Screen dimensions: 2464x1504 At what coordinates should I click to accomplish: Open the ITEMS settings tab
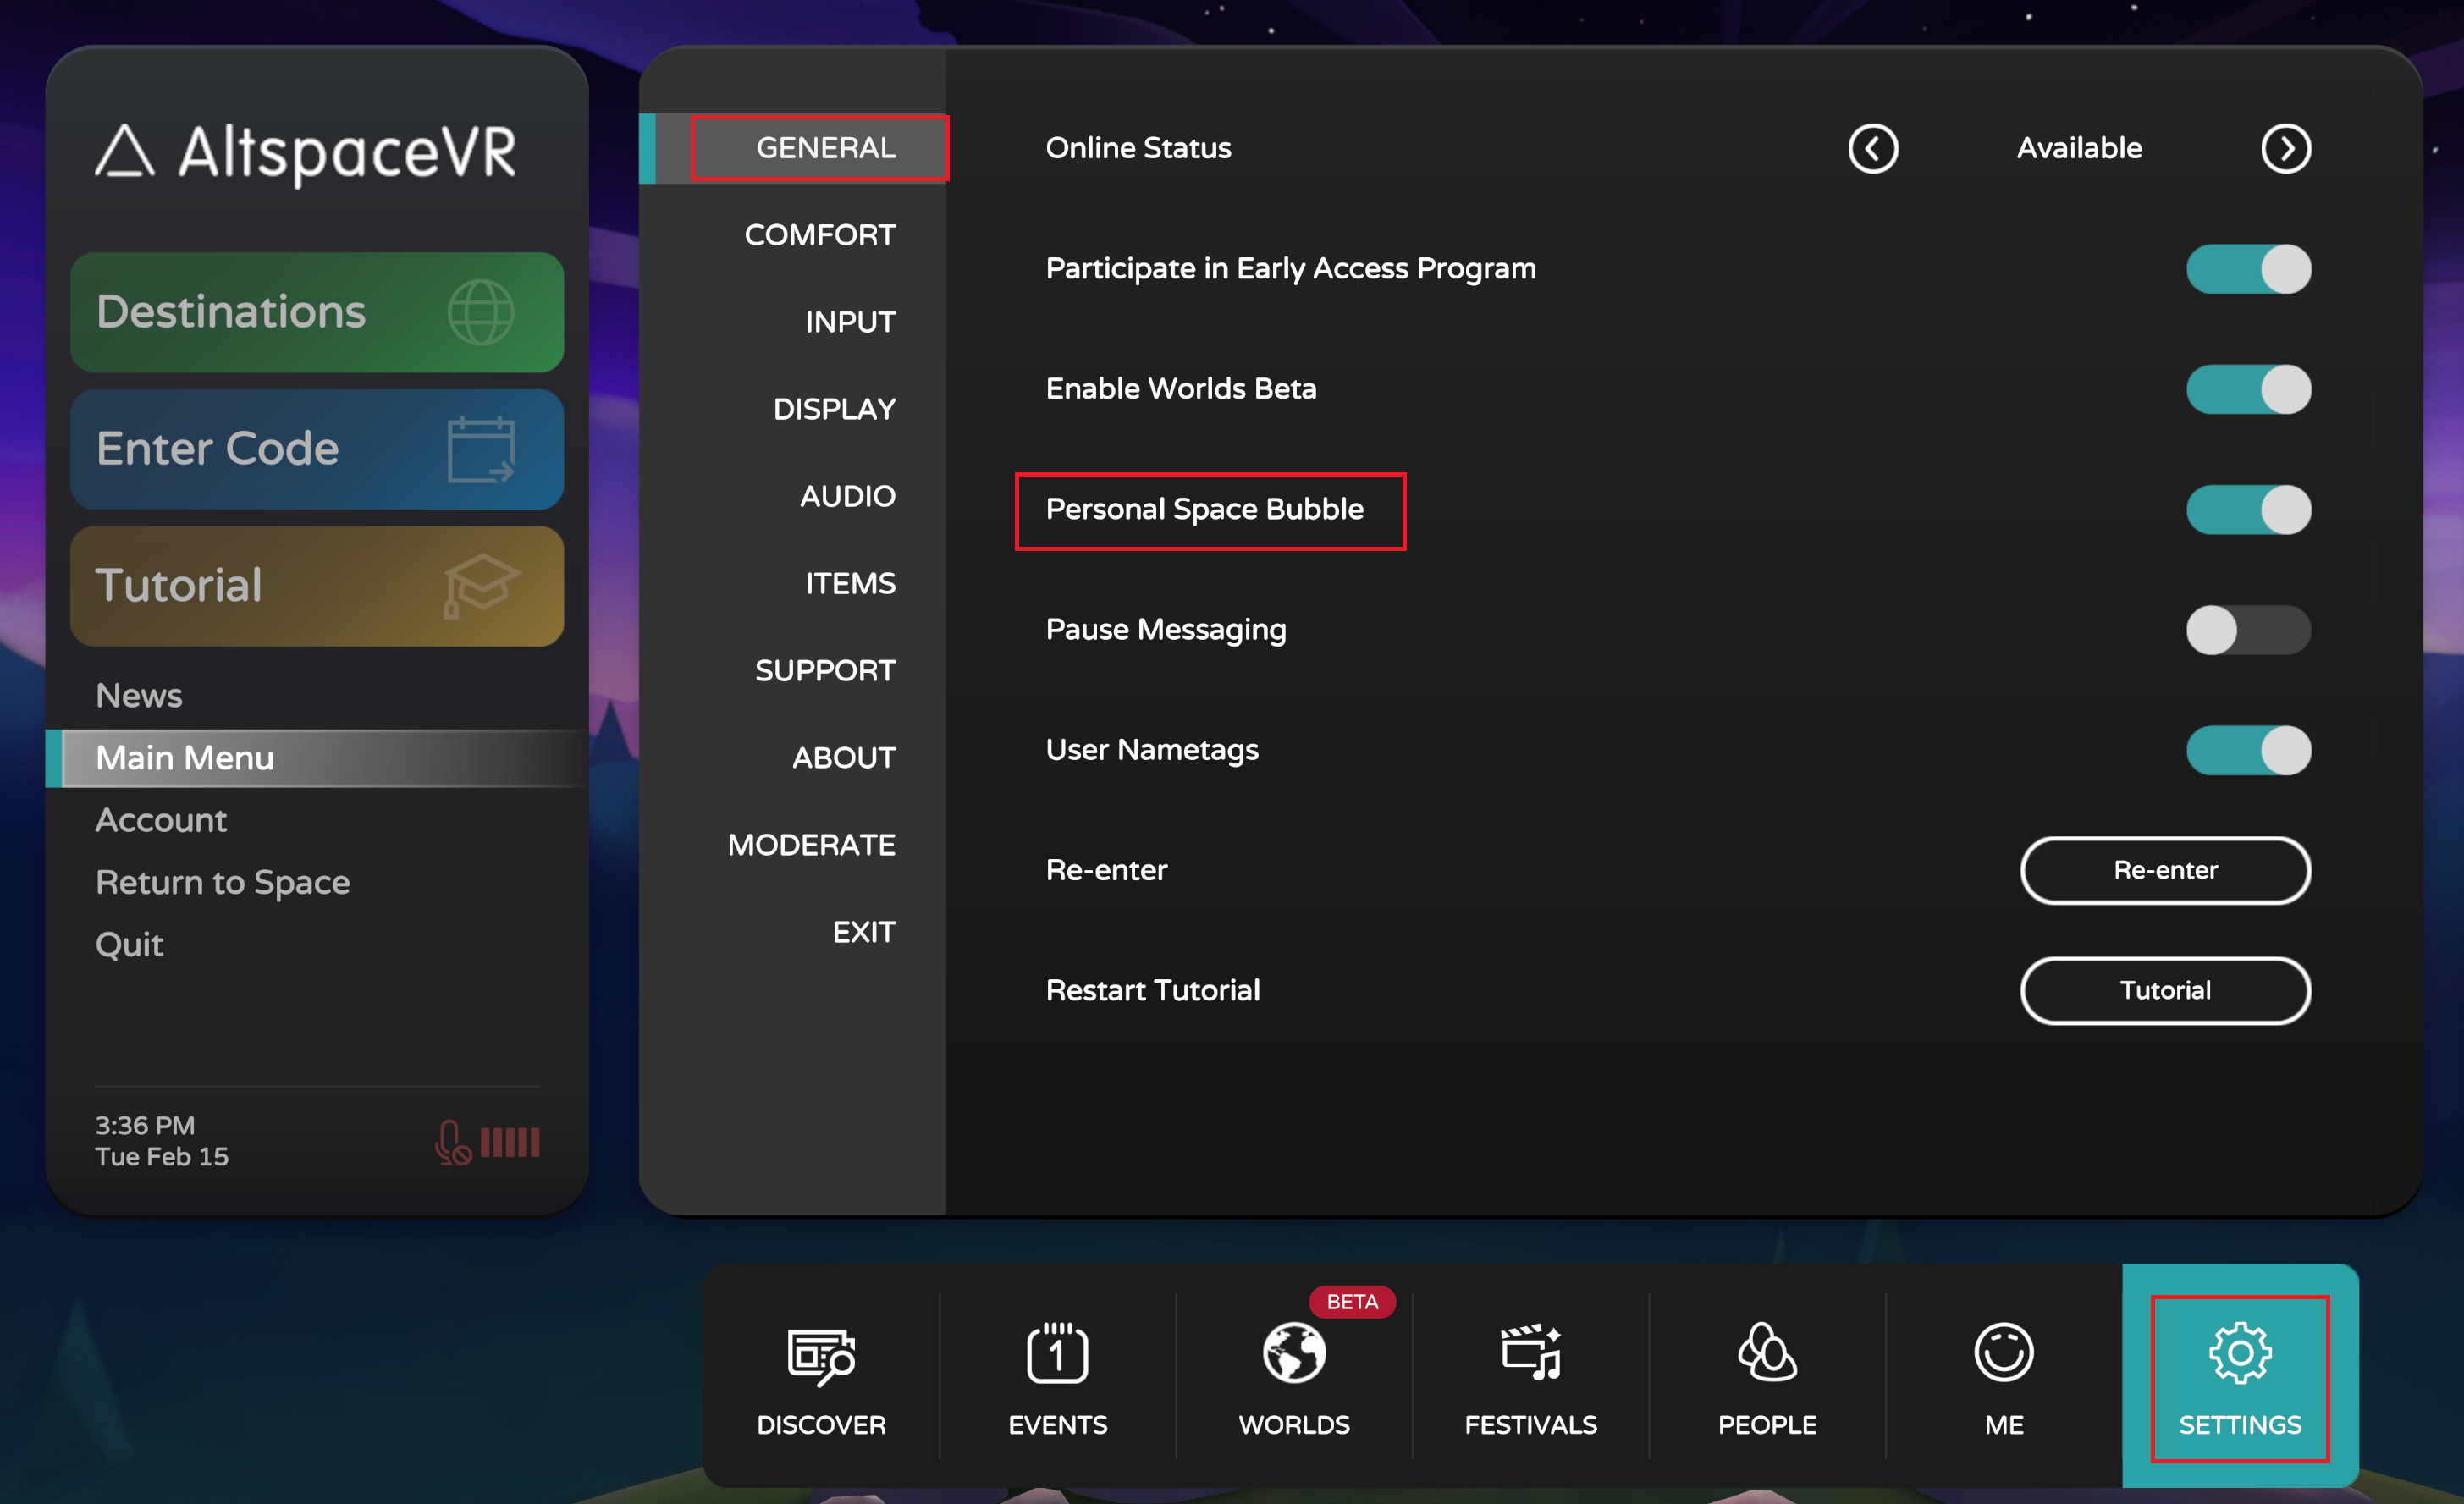coord(850,583)
